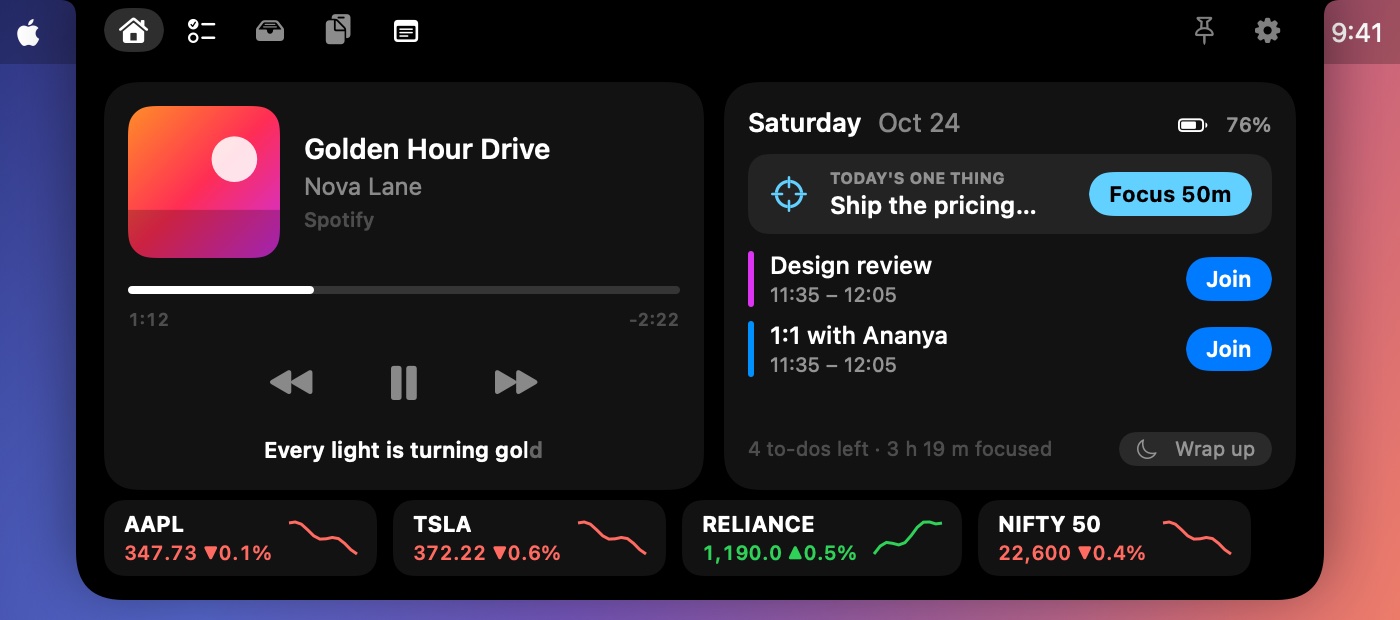Click the AAPL price 347.73

pos(161,553)
